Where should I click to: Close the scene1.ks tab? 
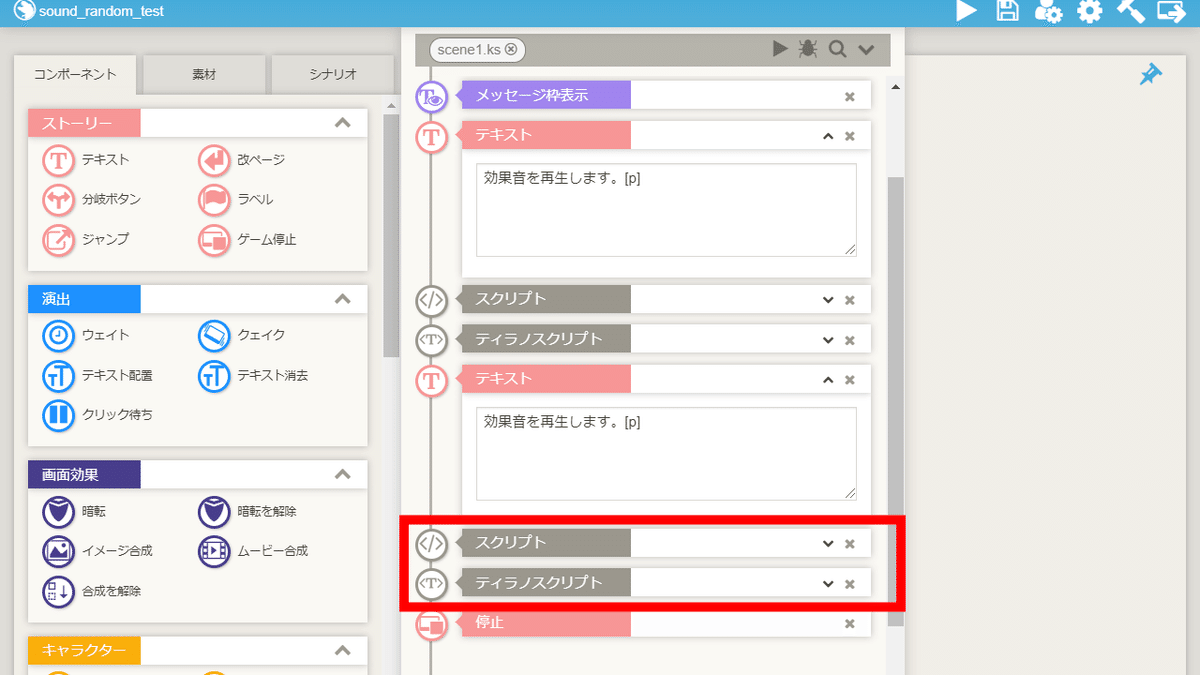click(x=511, y=49)
